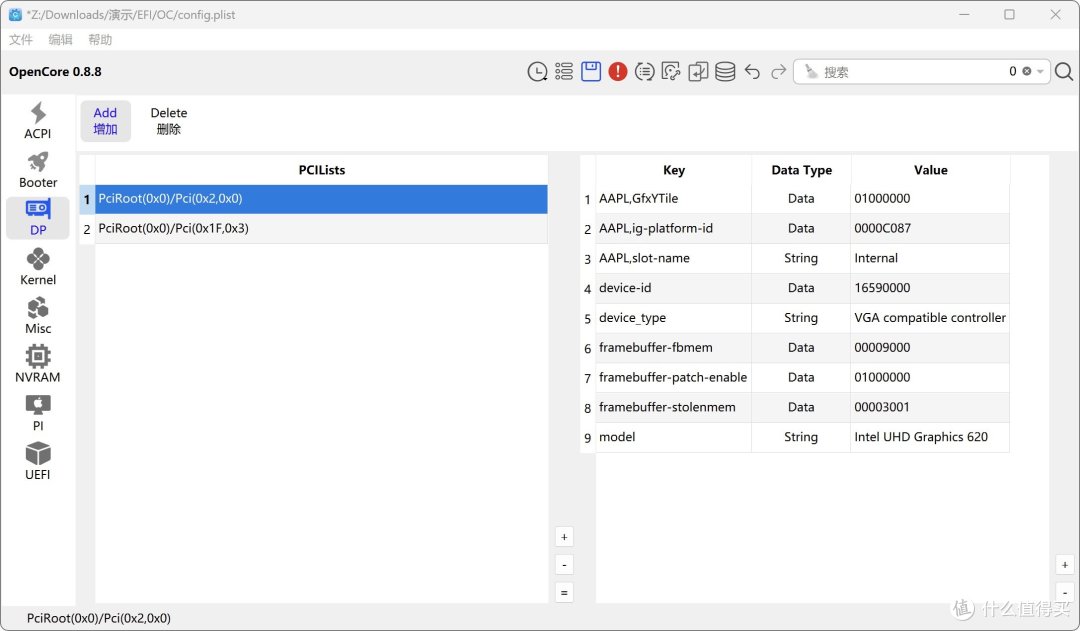This screenshot has height=631, width=1080.
Task: Click status bar path PciRoot(0x0)/Pci(0x2,0x0)
Action: pos(98,619)
